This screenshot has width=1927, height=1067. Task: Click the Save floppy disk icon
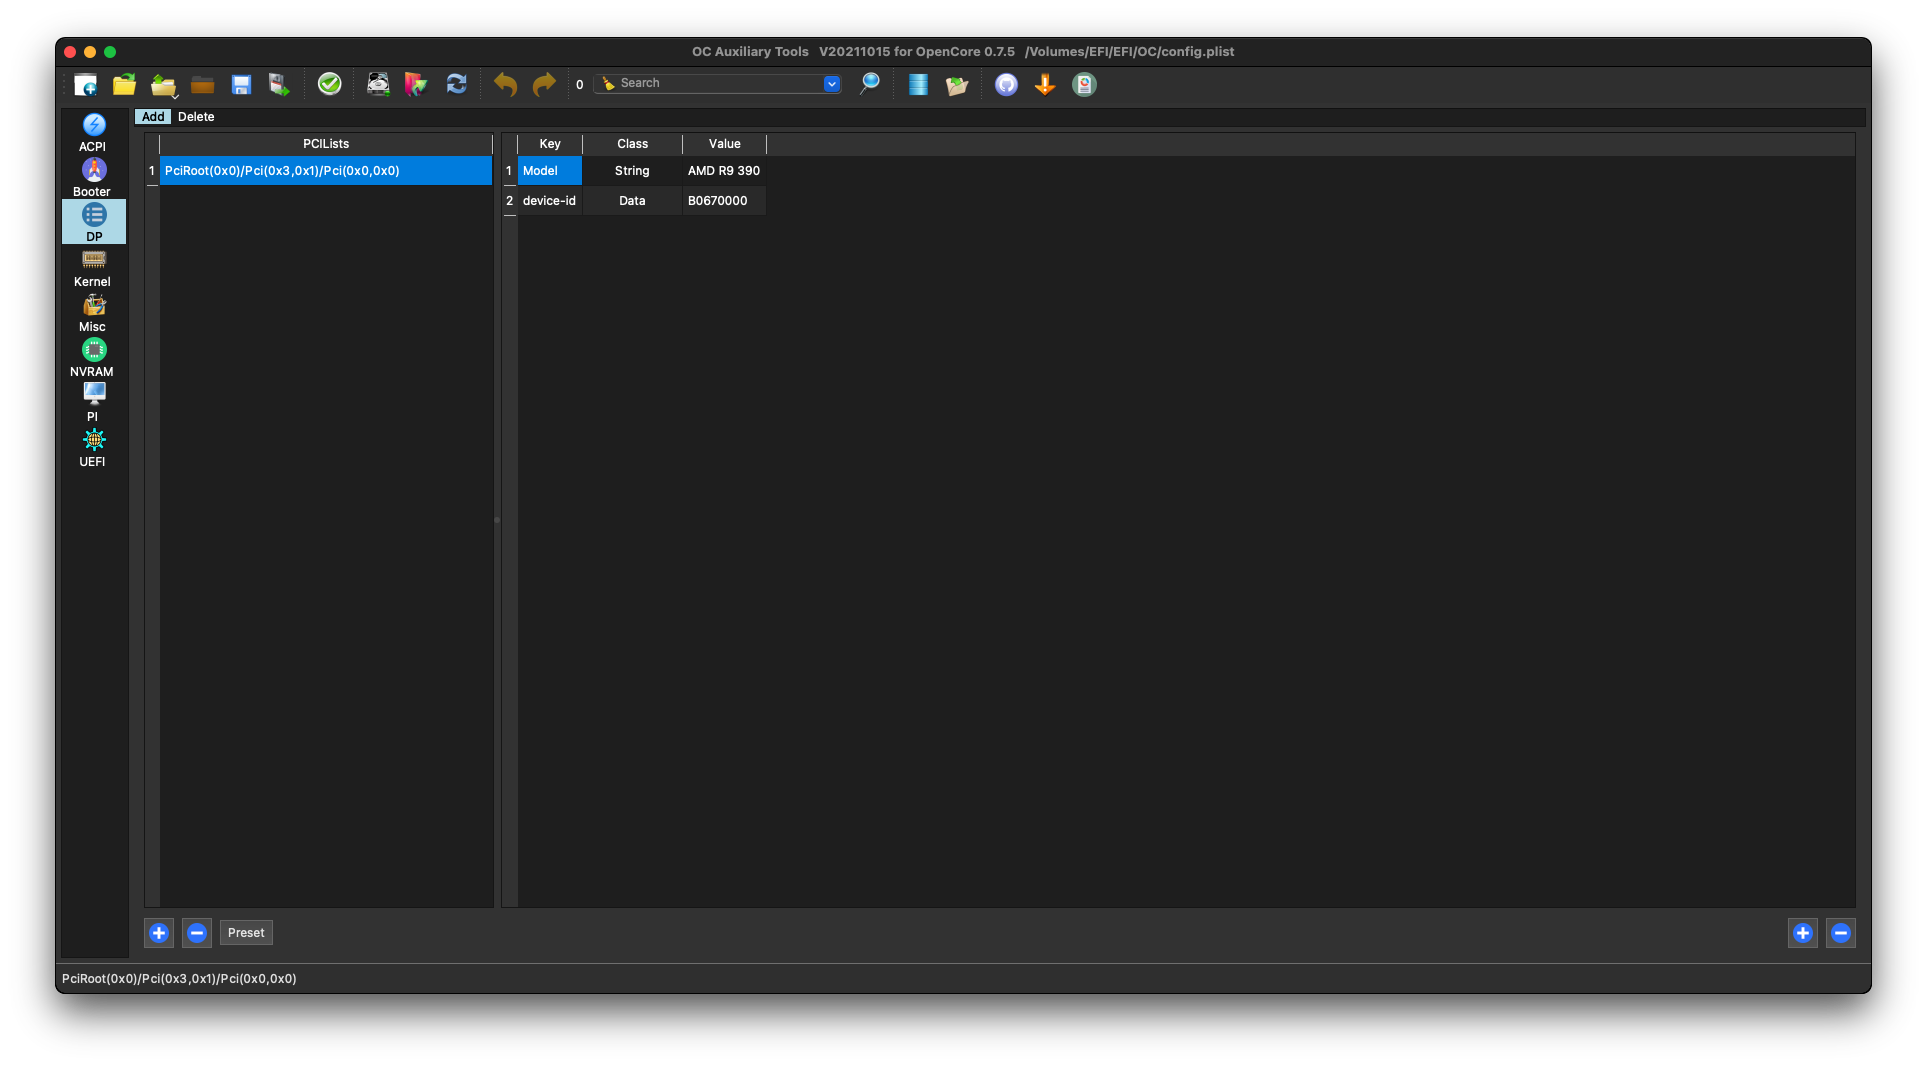coord(241,85)
